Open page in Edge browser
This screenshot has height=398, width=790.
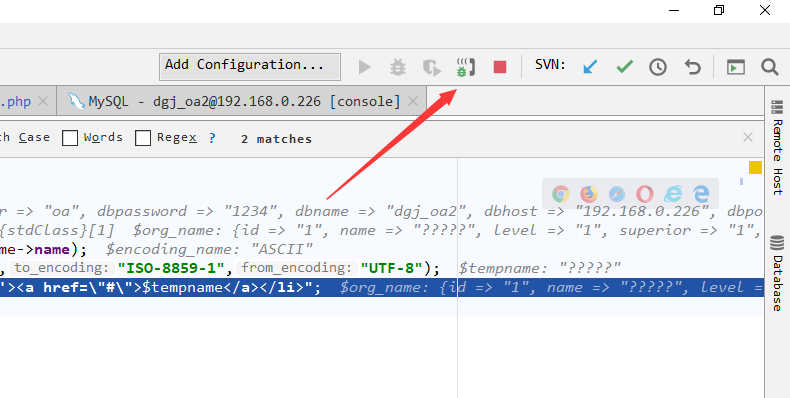pyautogui.click(x=701, y=193)
